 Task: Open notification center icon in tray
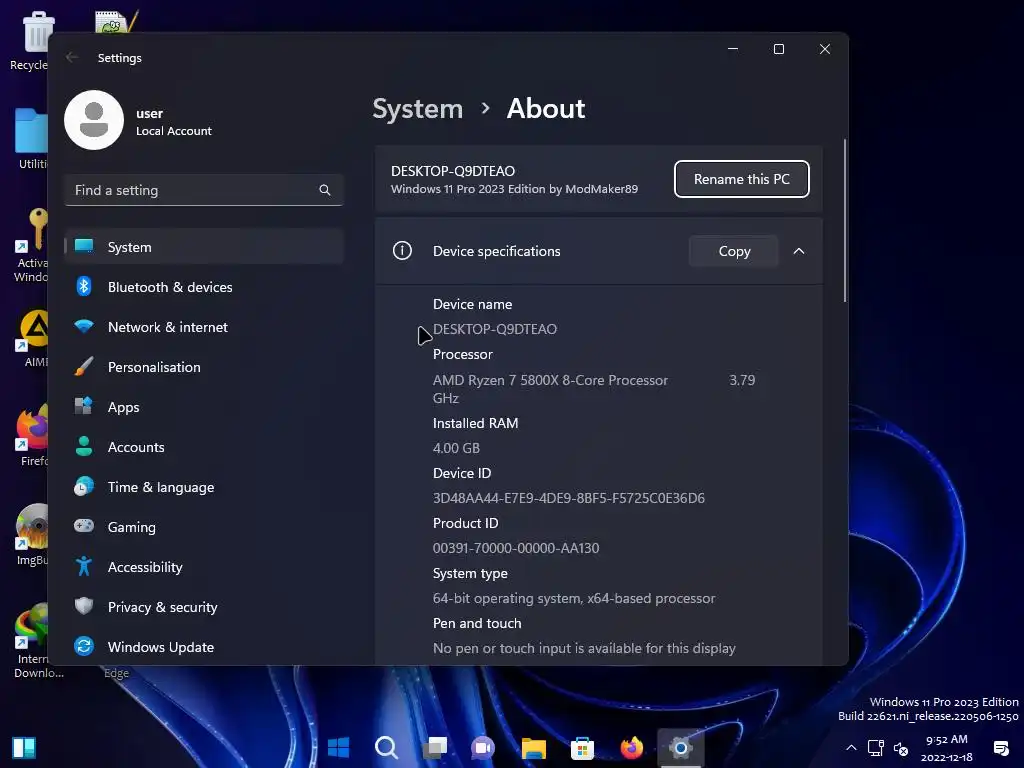pyautogui.click(x=1000, y=748)
